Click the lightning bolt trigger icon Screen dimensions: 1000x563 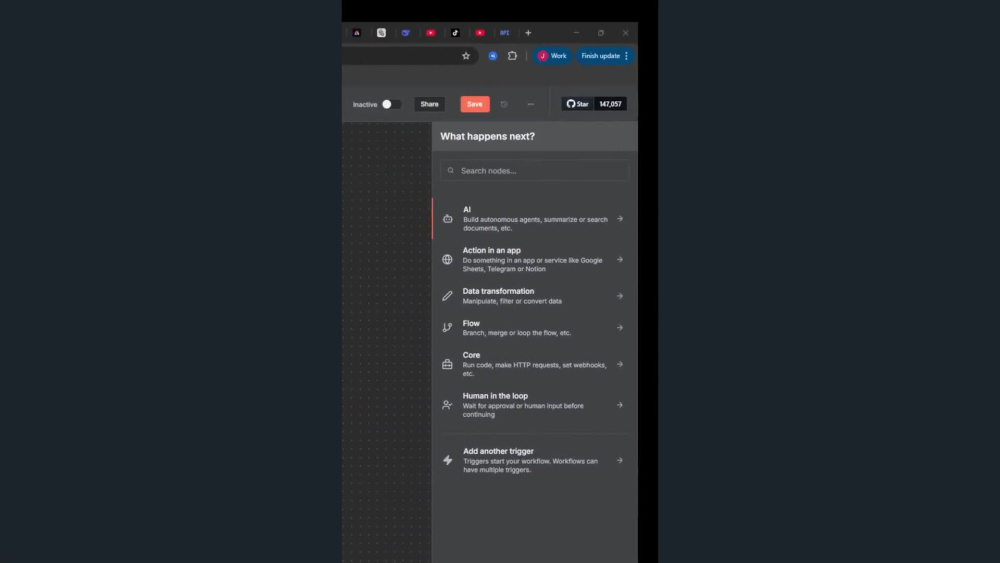click(448, 460)
